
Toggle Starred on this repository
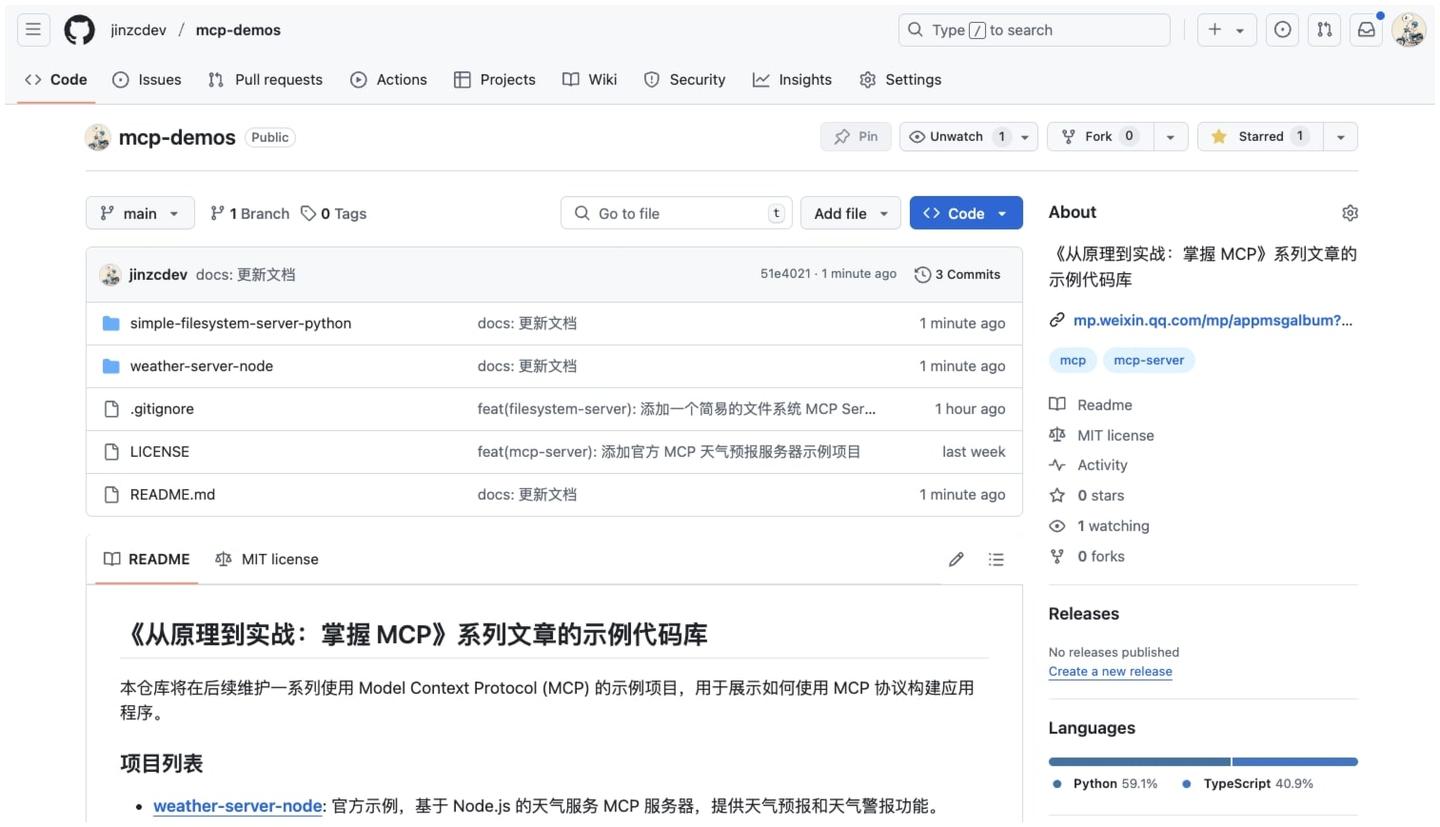pos(1260,137)
